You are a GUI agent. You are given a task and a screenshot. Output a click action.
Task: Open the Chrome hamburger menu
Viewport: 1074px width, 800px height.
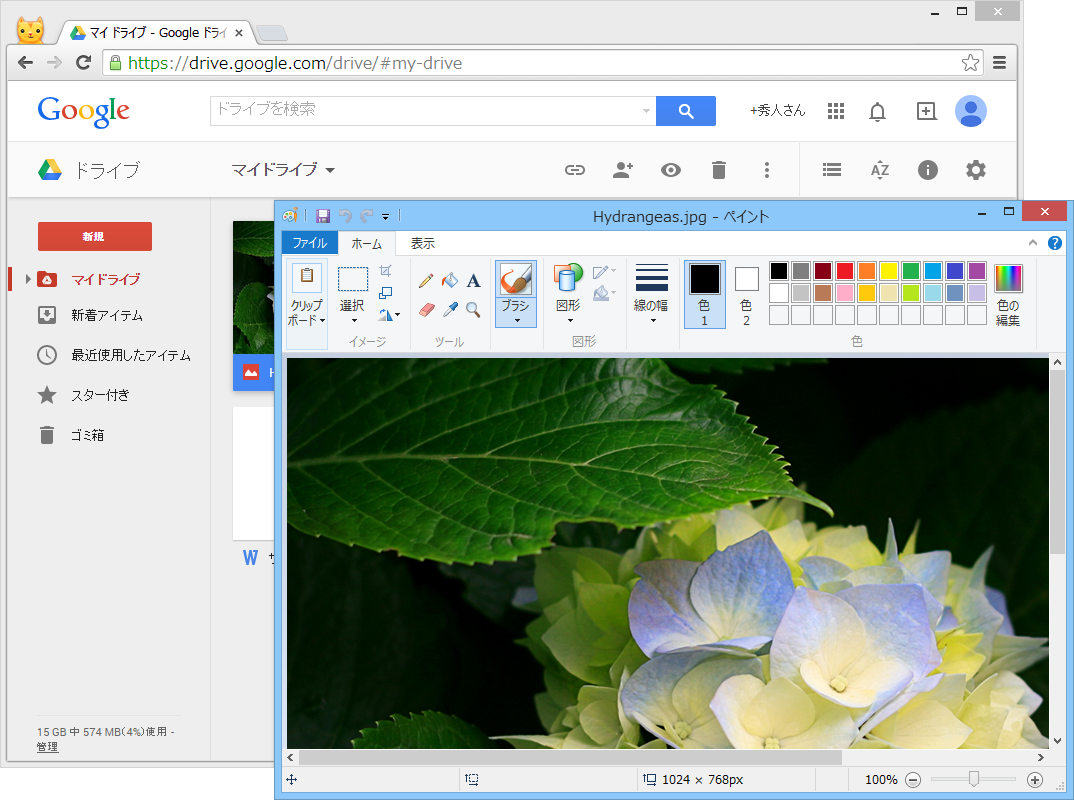[x=999, y=63]
